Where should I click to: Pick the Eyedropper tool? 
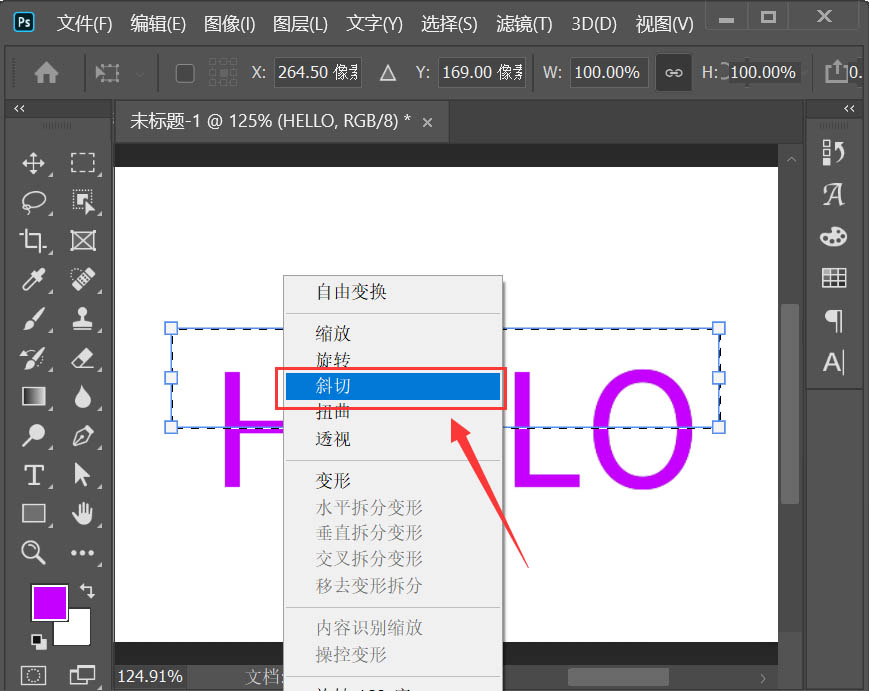33,280
